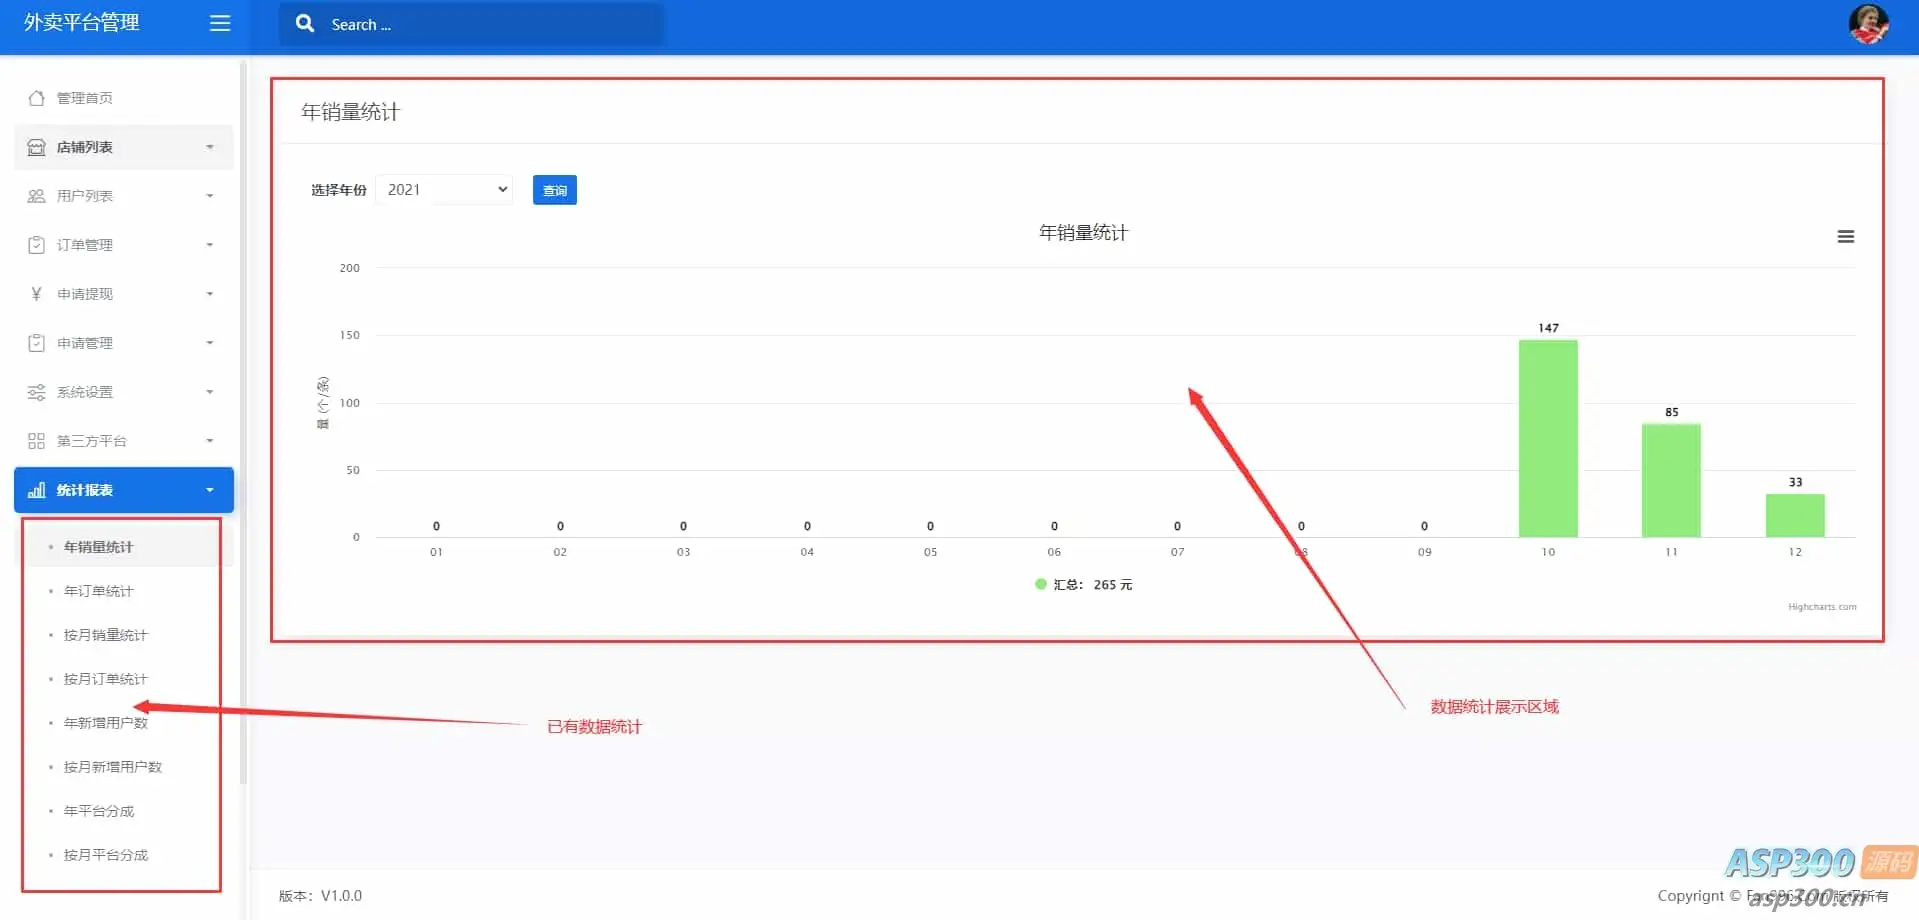This screenshot has width=1919, height=920.
Task: Open the 选择年份 2021 dropdown
Action: pyautogui.click(x=444, y=190)
